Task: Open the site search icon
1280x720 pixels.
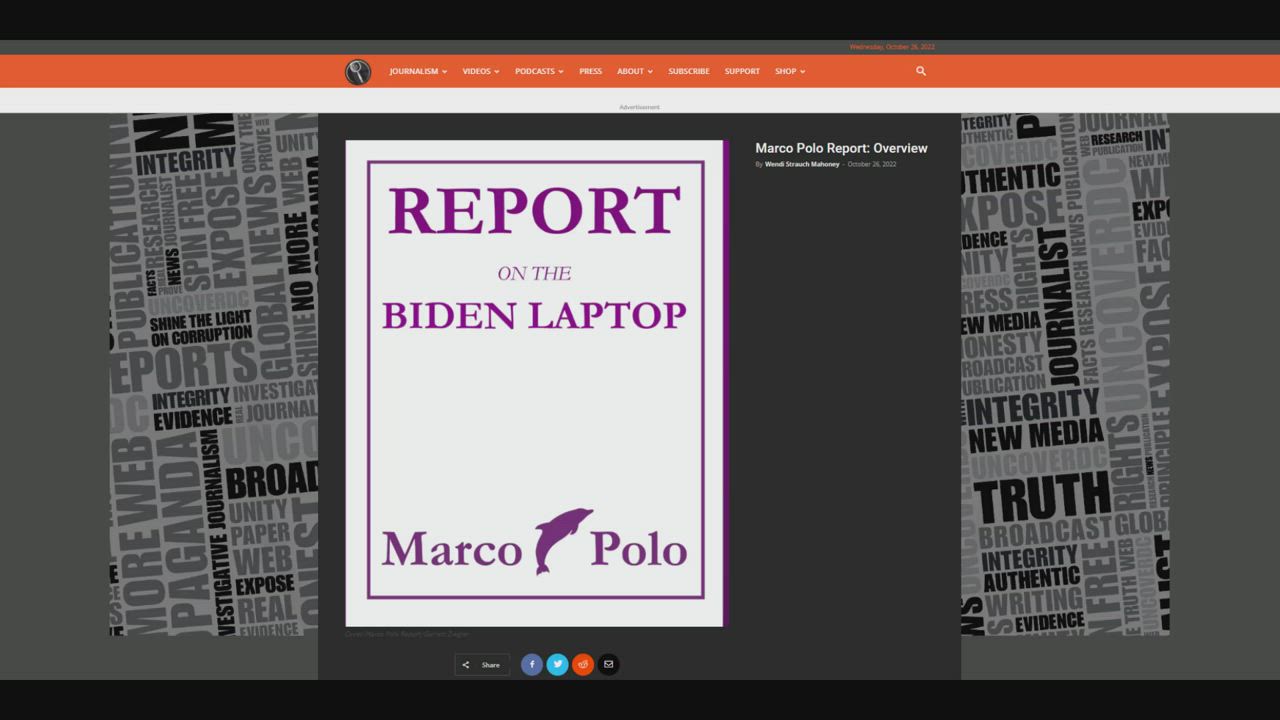Action: pos(921,71)
